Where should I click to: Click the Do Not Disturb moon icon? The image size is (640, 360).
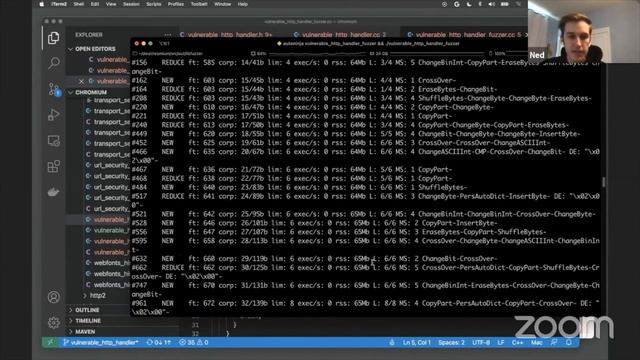[x=469, y=4]
